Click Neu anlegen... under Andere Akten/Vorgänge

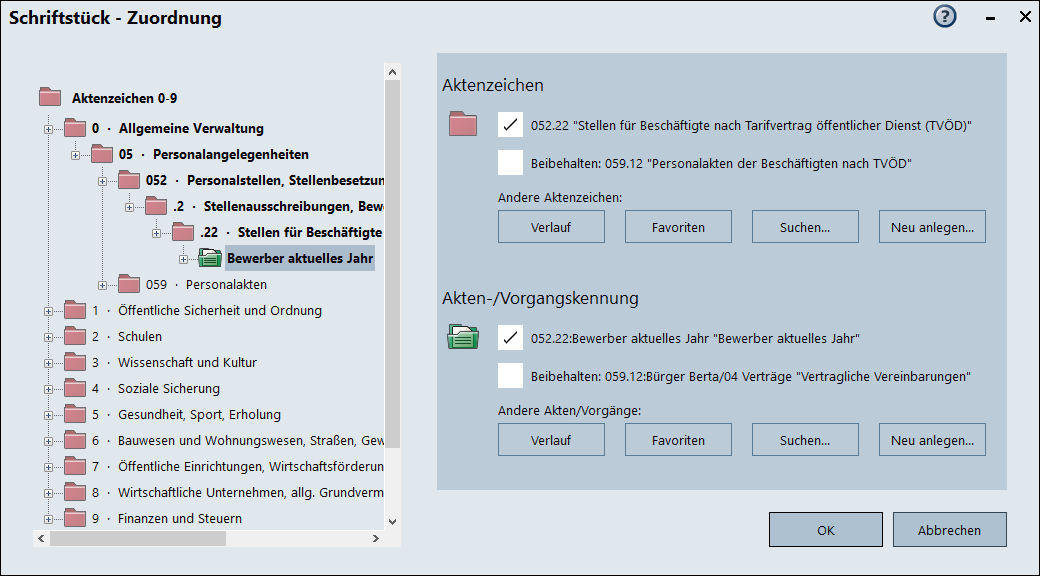(x=932, y=440)
